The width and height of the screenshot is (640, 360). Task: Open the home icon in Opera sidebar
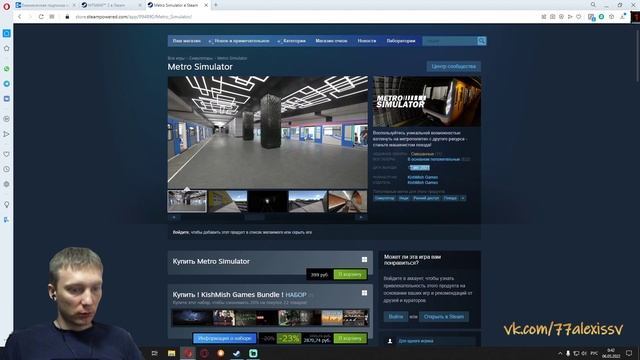[x=6, y=48]
